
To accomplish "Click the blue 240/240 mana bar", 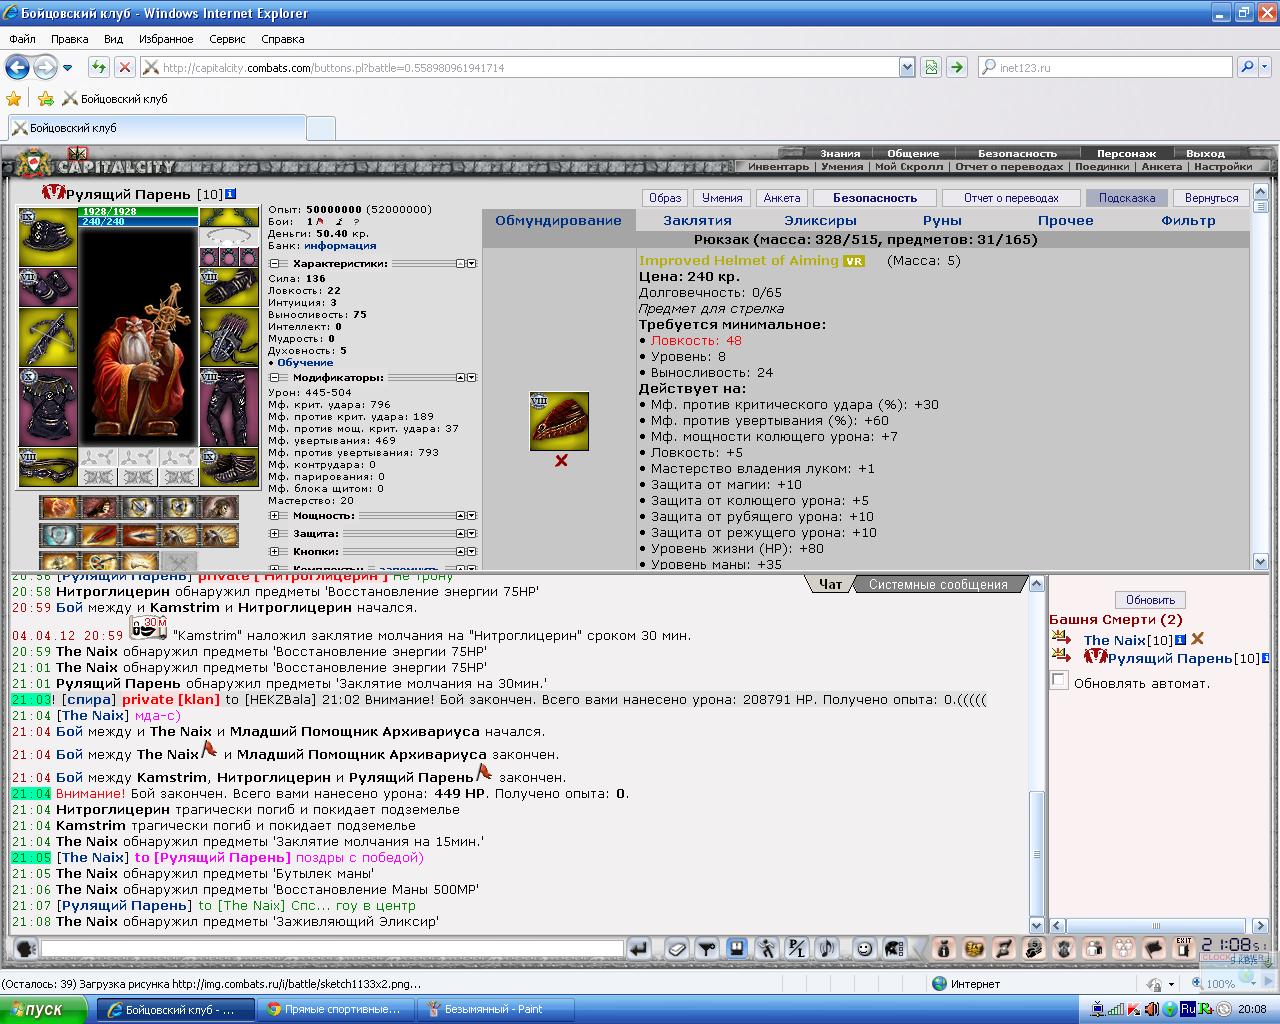I will [x=138, y=222].
